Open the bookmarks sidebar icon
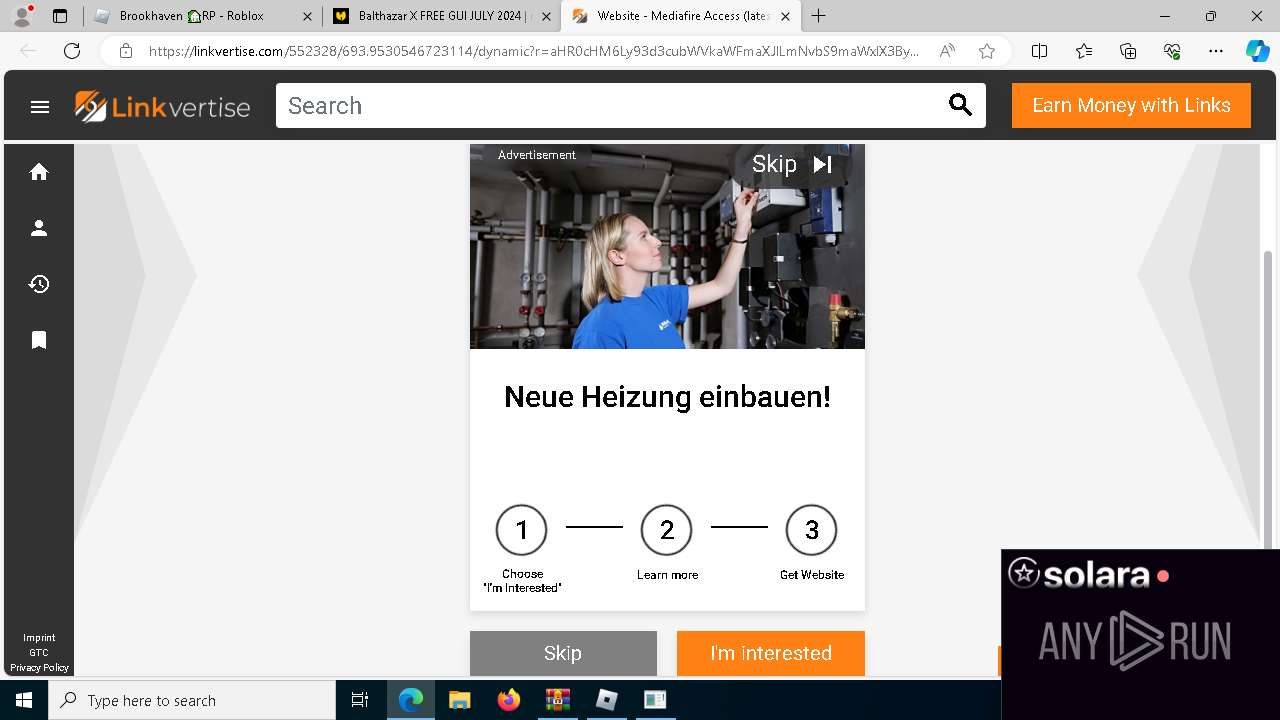The width and height of the screenshot is (1280, 720). pos(39,340)
